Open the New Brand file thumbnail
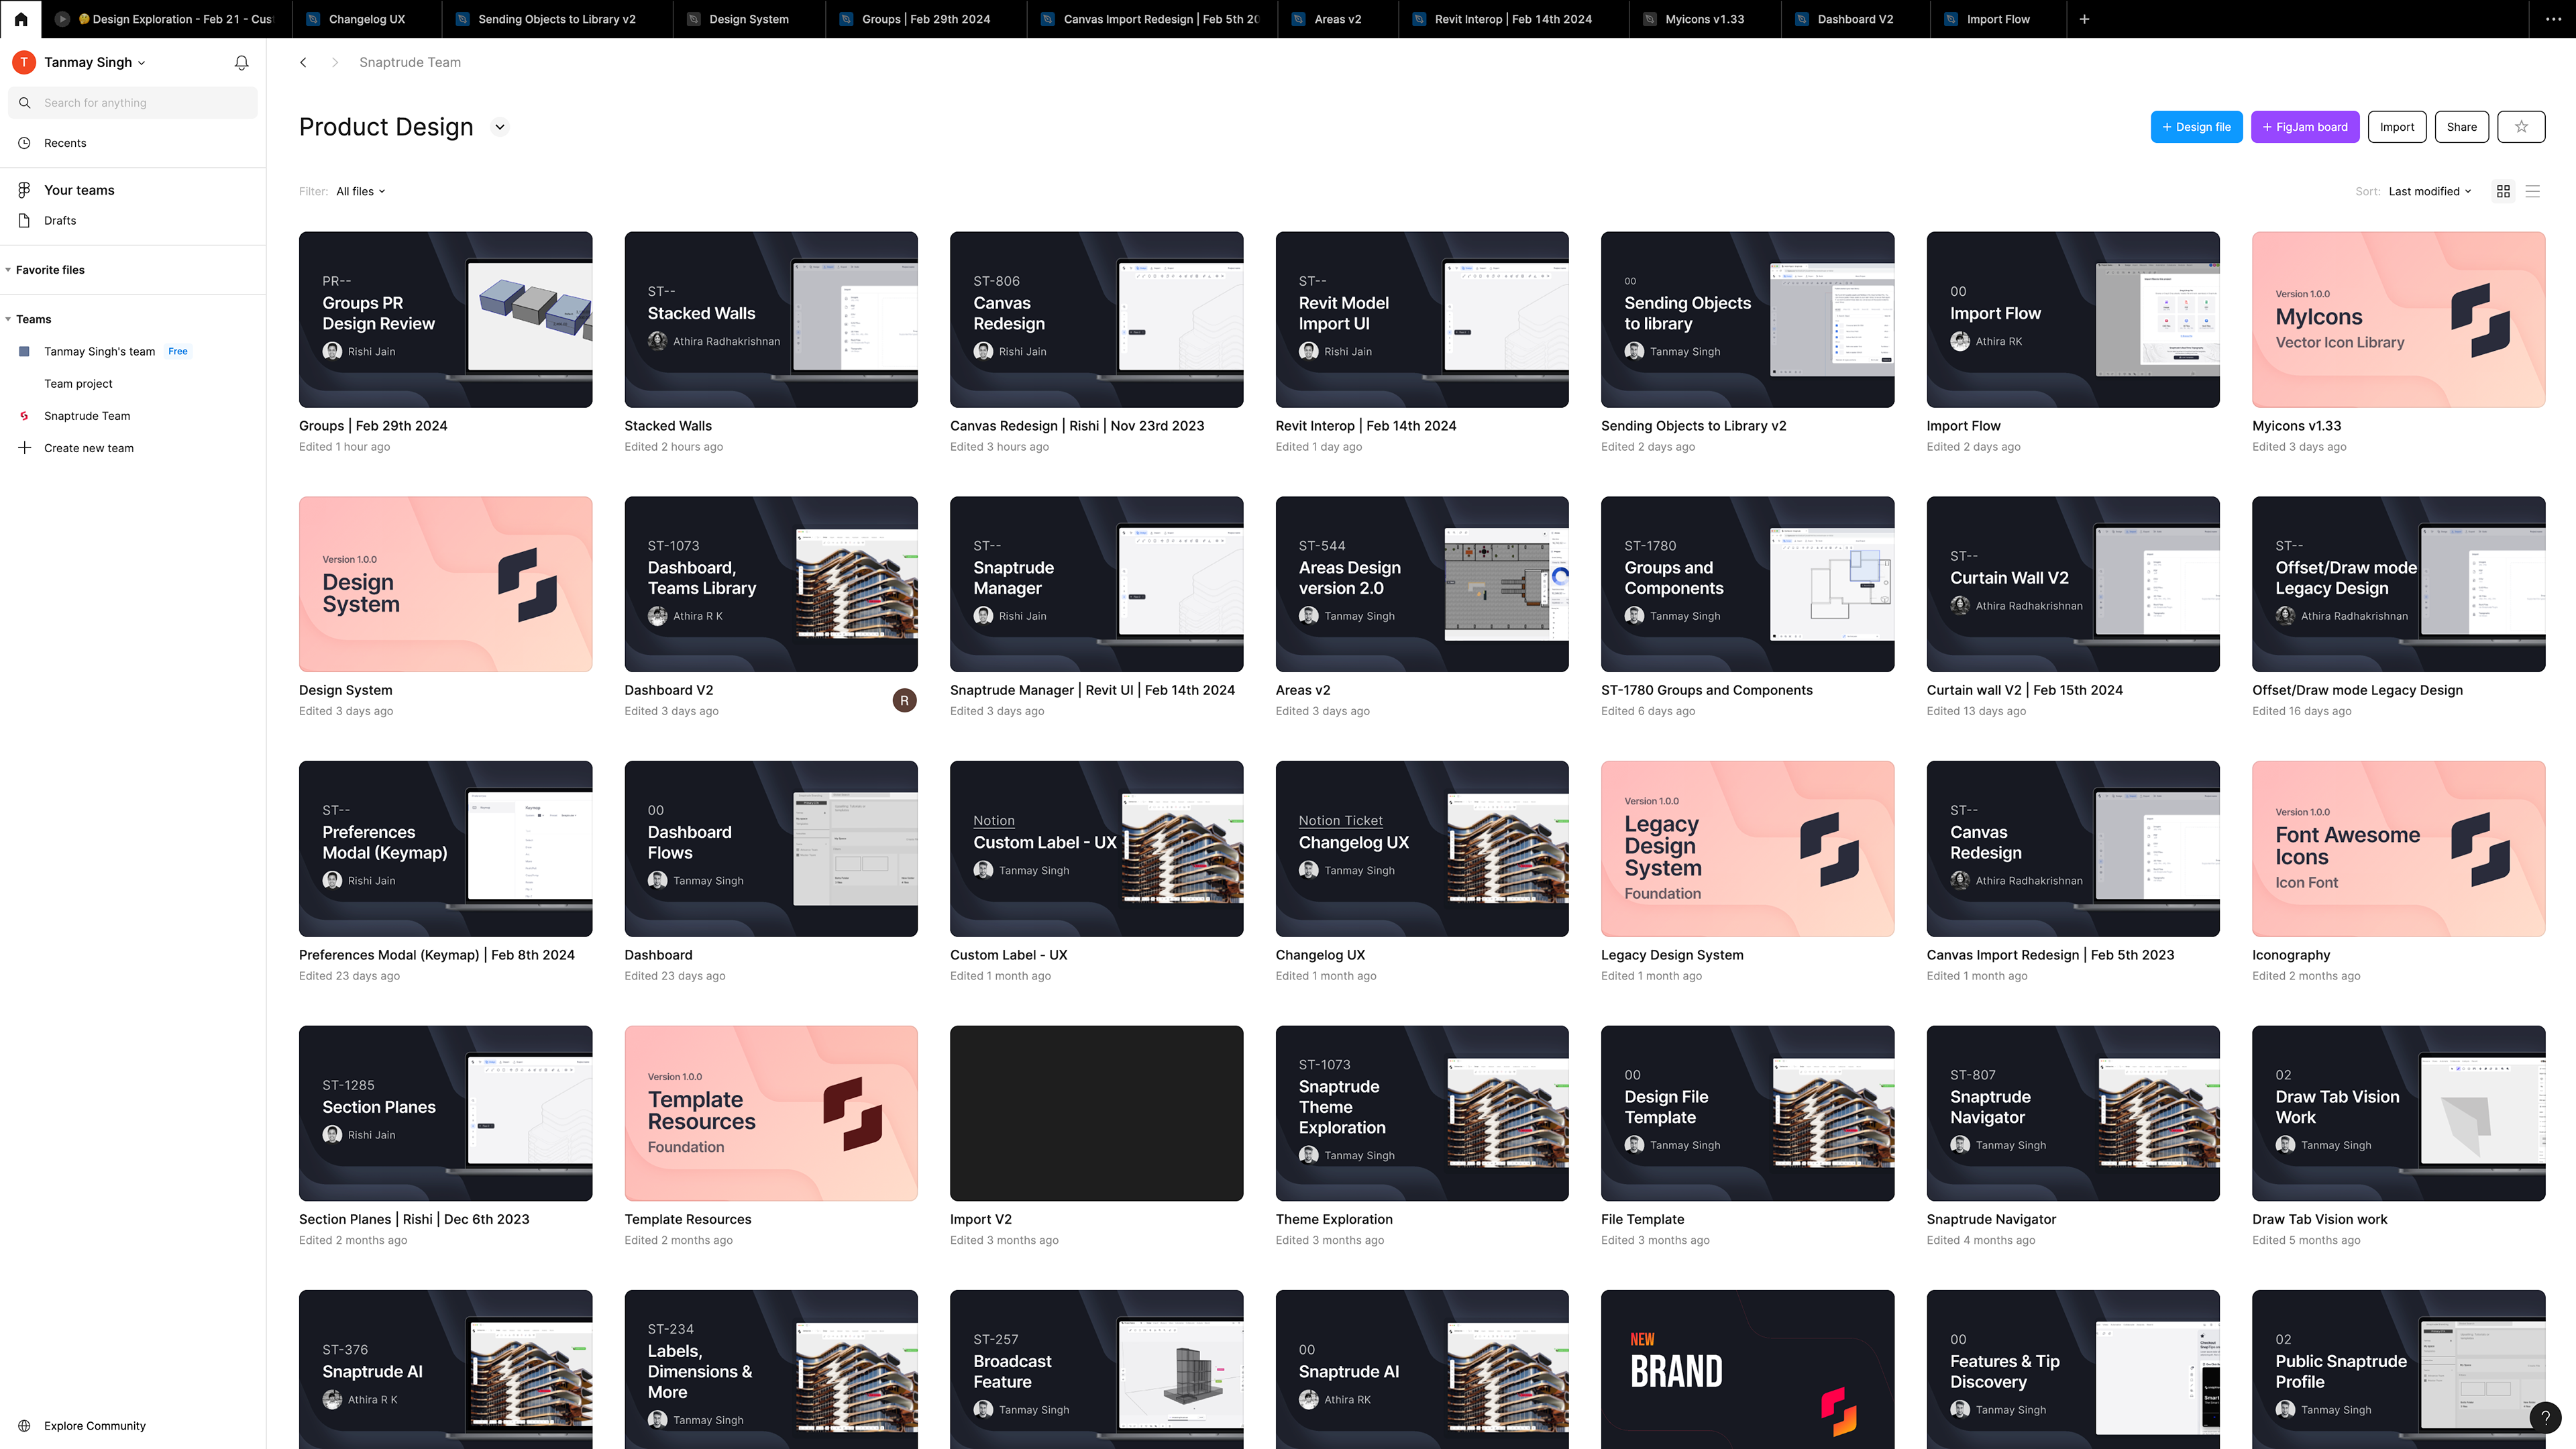2576x1449 pixels. pyautogui.click(x=1747, y=1370)
